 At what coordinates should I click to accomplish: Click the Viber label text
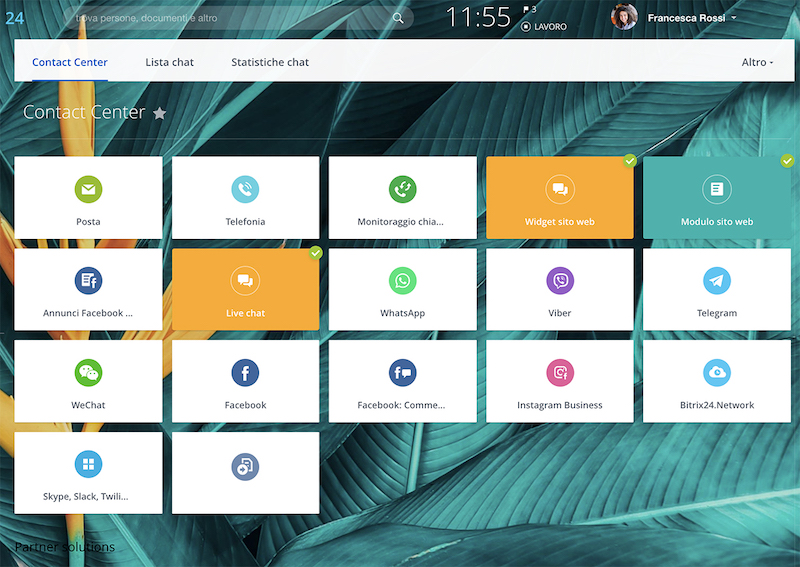coord(560,313)
